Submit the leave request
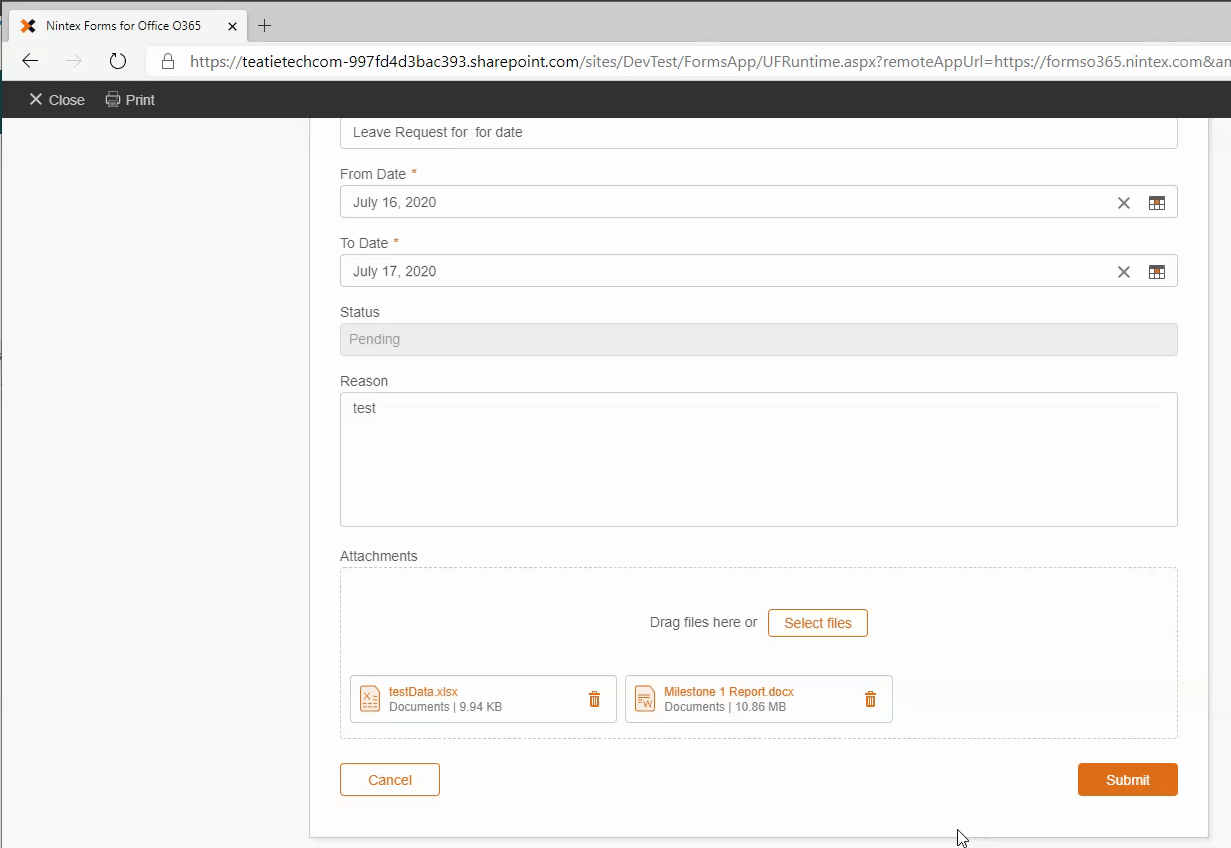Screen dimensions: 1231x848 click(x=1128, y=780)
